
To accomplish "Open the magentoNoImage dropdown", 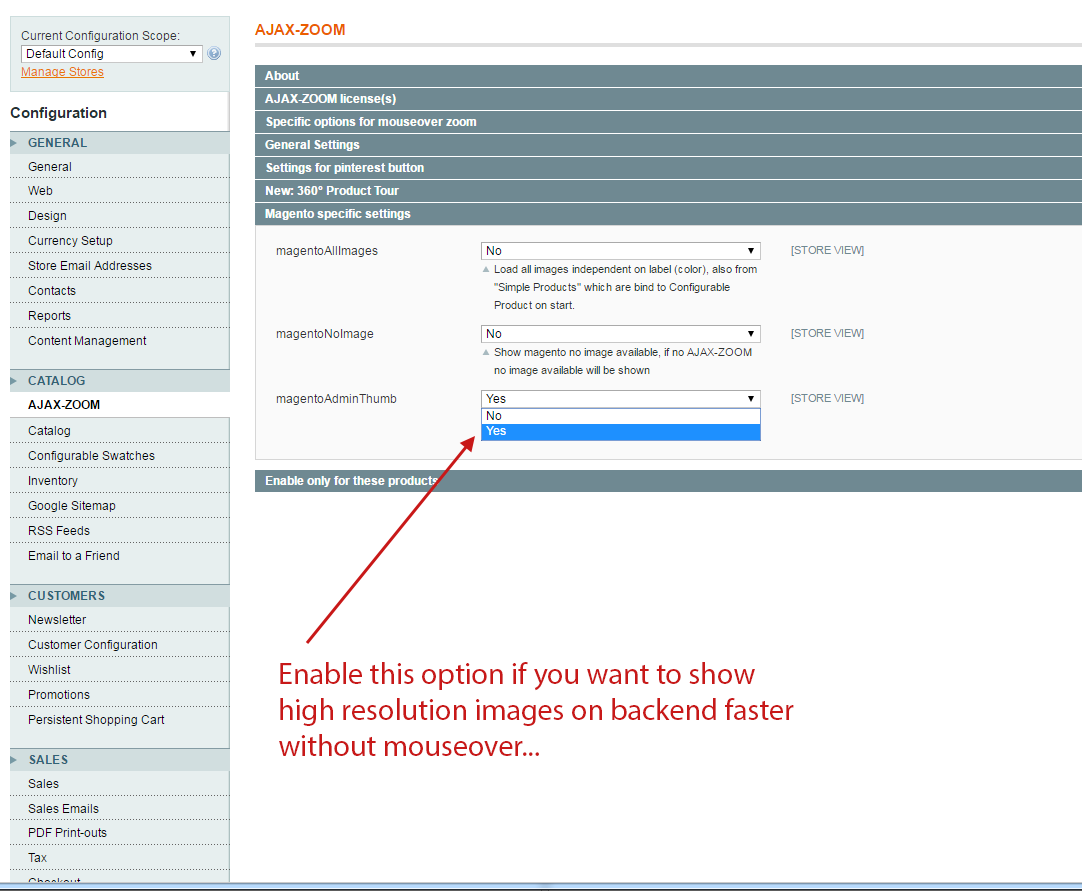I will pyautogui.click(x=620, y=333).
